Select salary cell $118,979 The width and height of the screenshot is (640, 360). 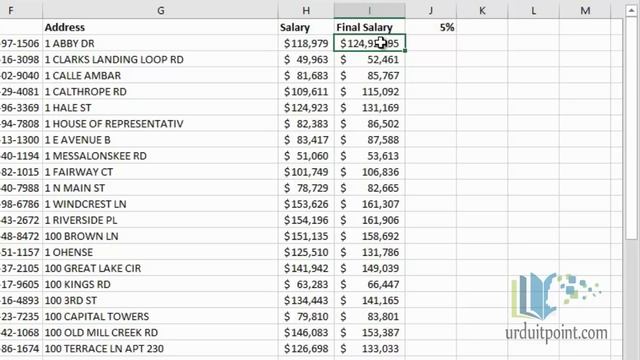tap(306, 43)
